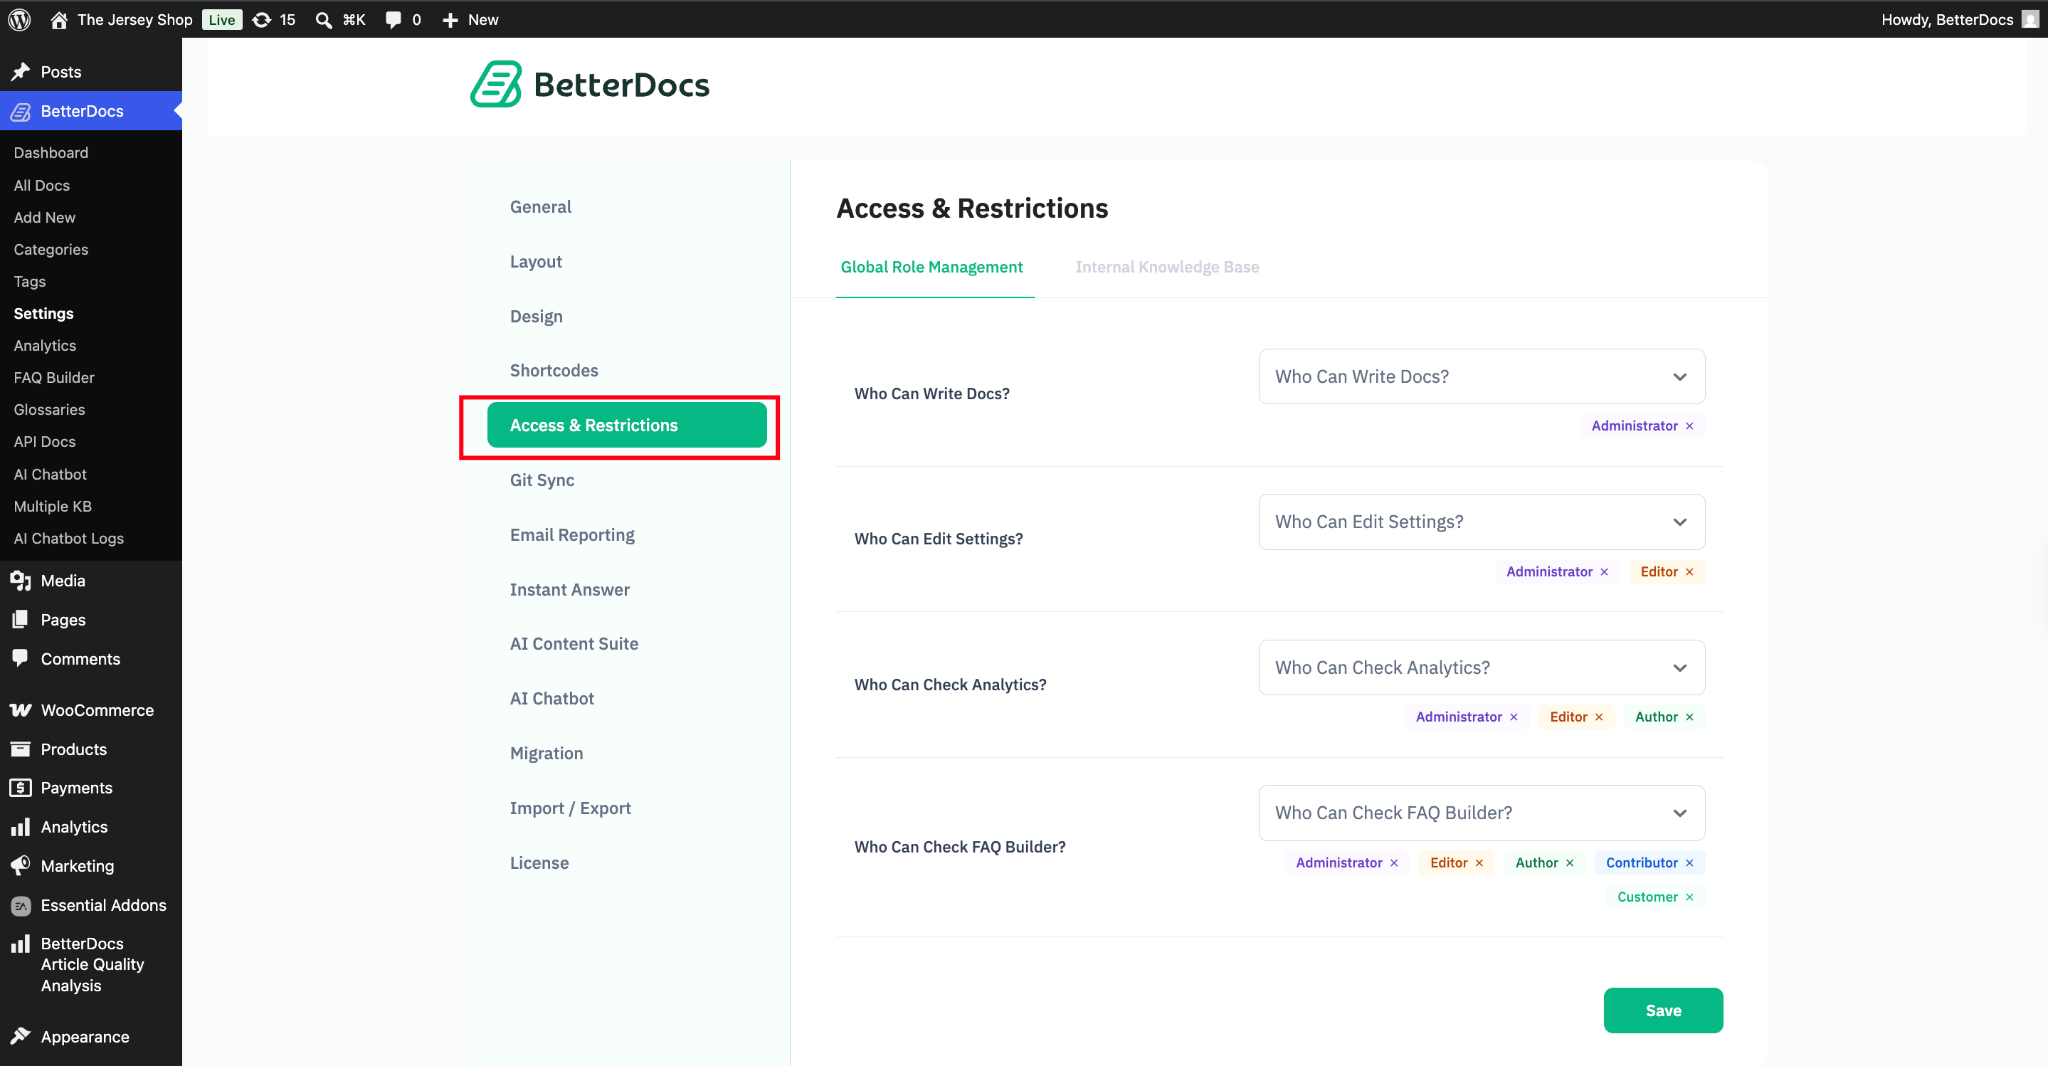Click the Appearance brush icon
Viewport: 2048px width, 1066px height.
20,1037
